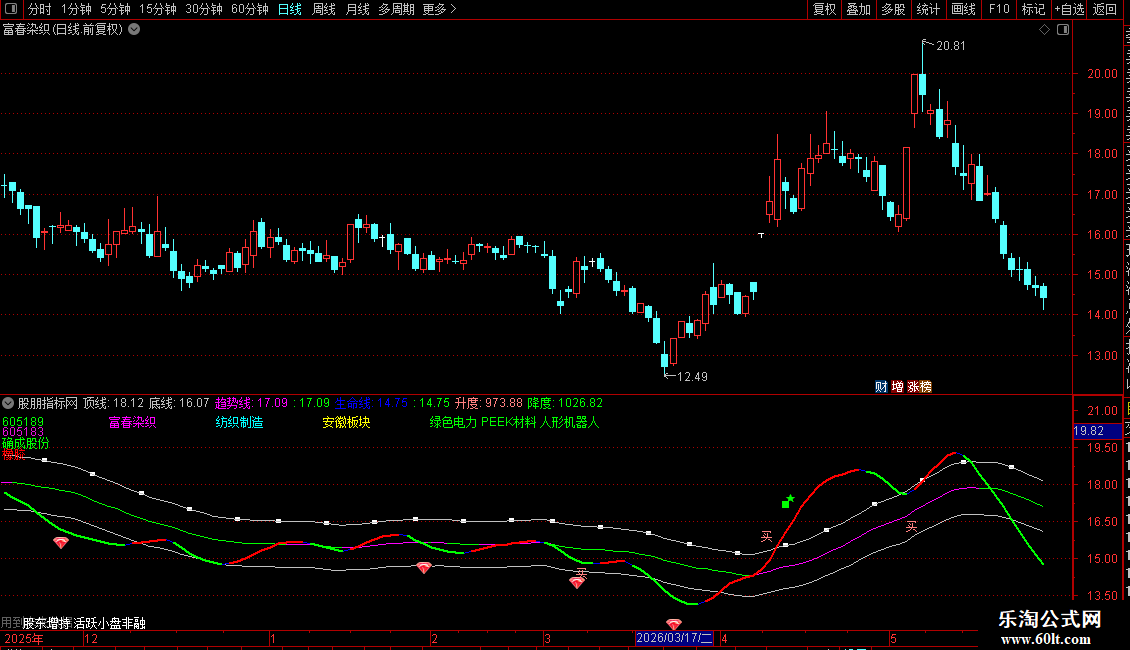Click the 顶线: 18.12 indicator value
This screenshot has height=650, width=1130.
point(113,403)
